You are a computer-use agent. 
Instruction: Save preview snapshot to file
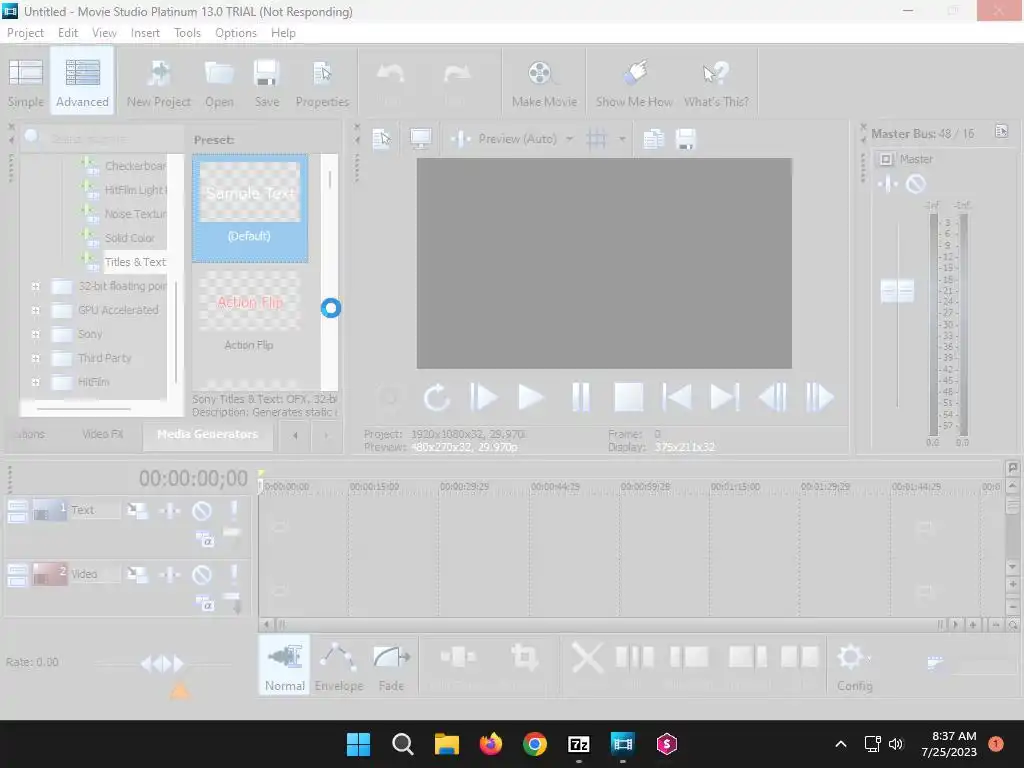[x=685, y=138]
